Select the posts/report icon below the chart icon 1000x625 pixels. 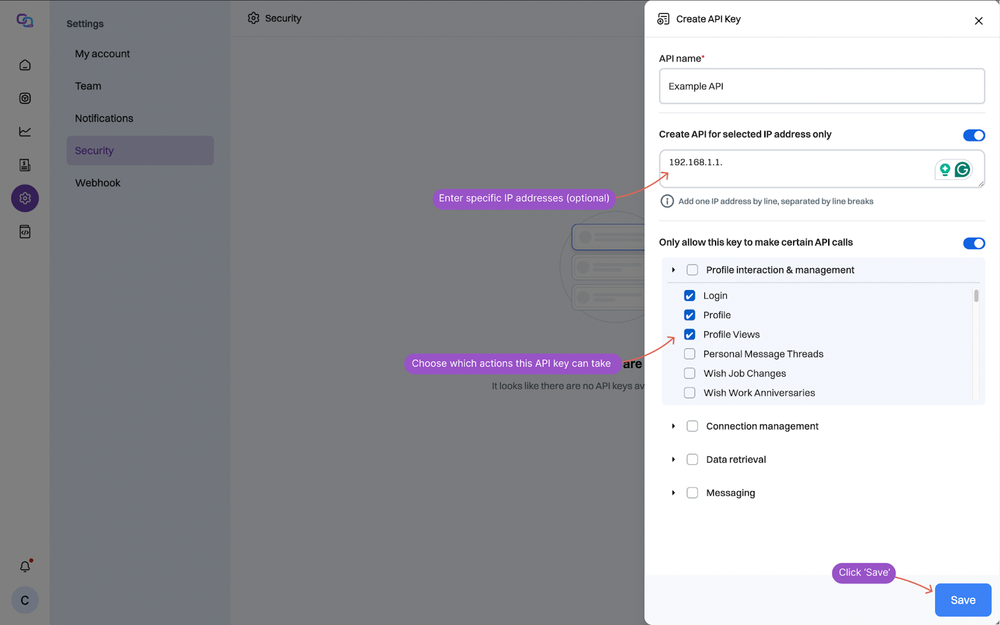24,164
